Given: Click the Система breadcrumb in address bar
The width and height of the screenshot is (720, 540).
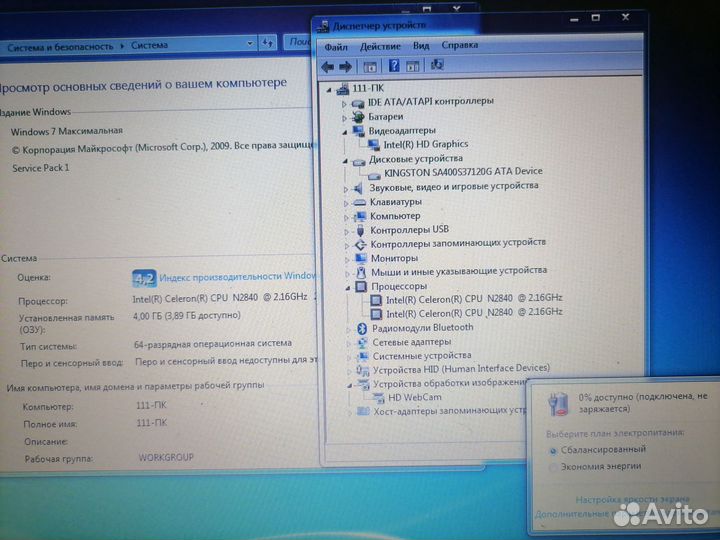Looking at the screenshot, I should (x=149, y=45).
